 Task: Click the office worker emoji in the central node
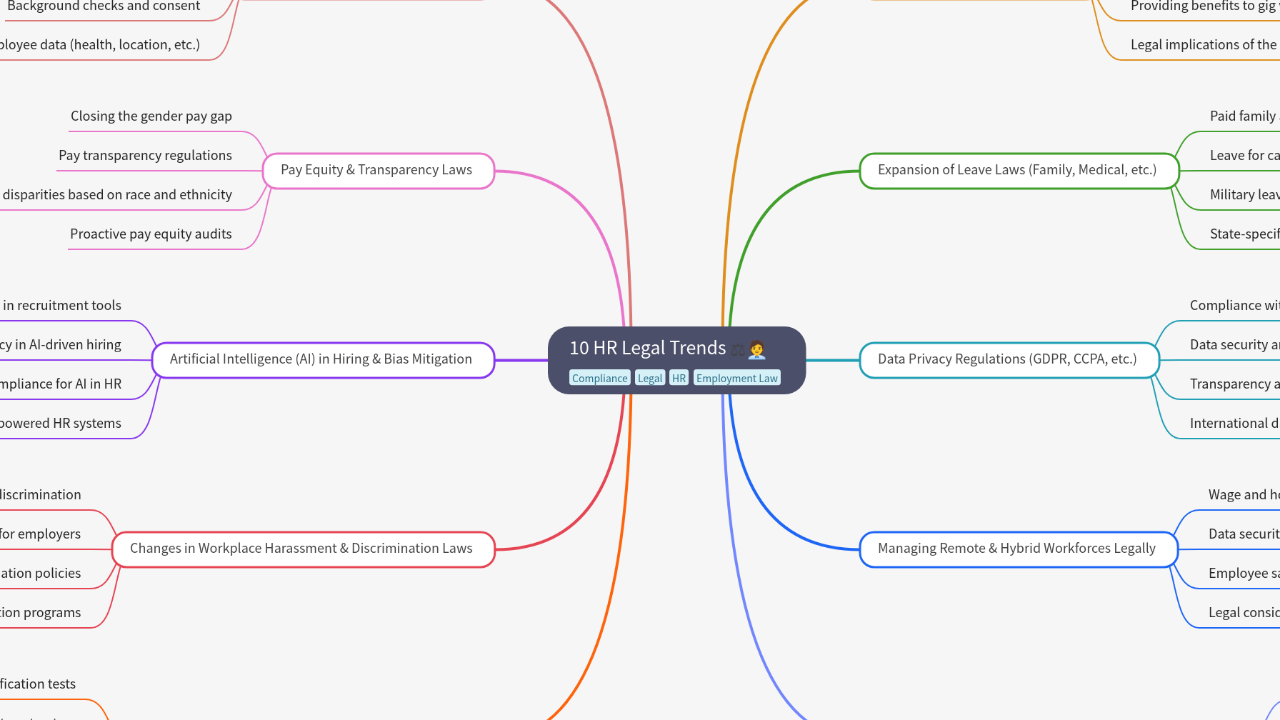(x=757, y=349)
